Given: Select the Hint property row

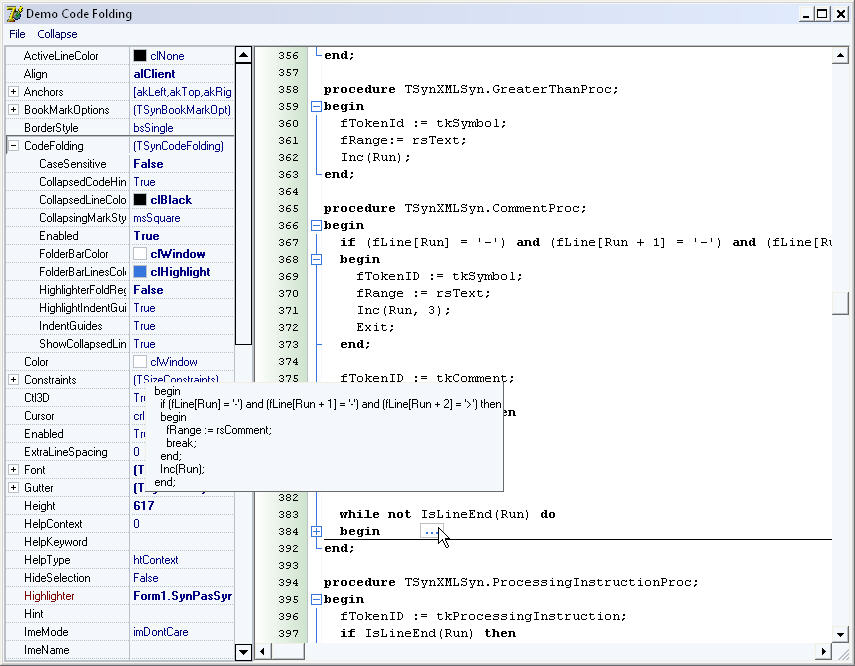Looking at the screenshot, I should pos(120,614).
